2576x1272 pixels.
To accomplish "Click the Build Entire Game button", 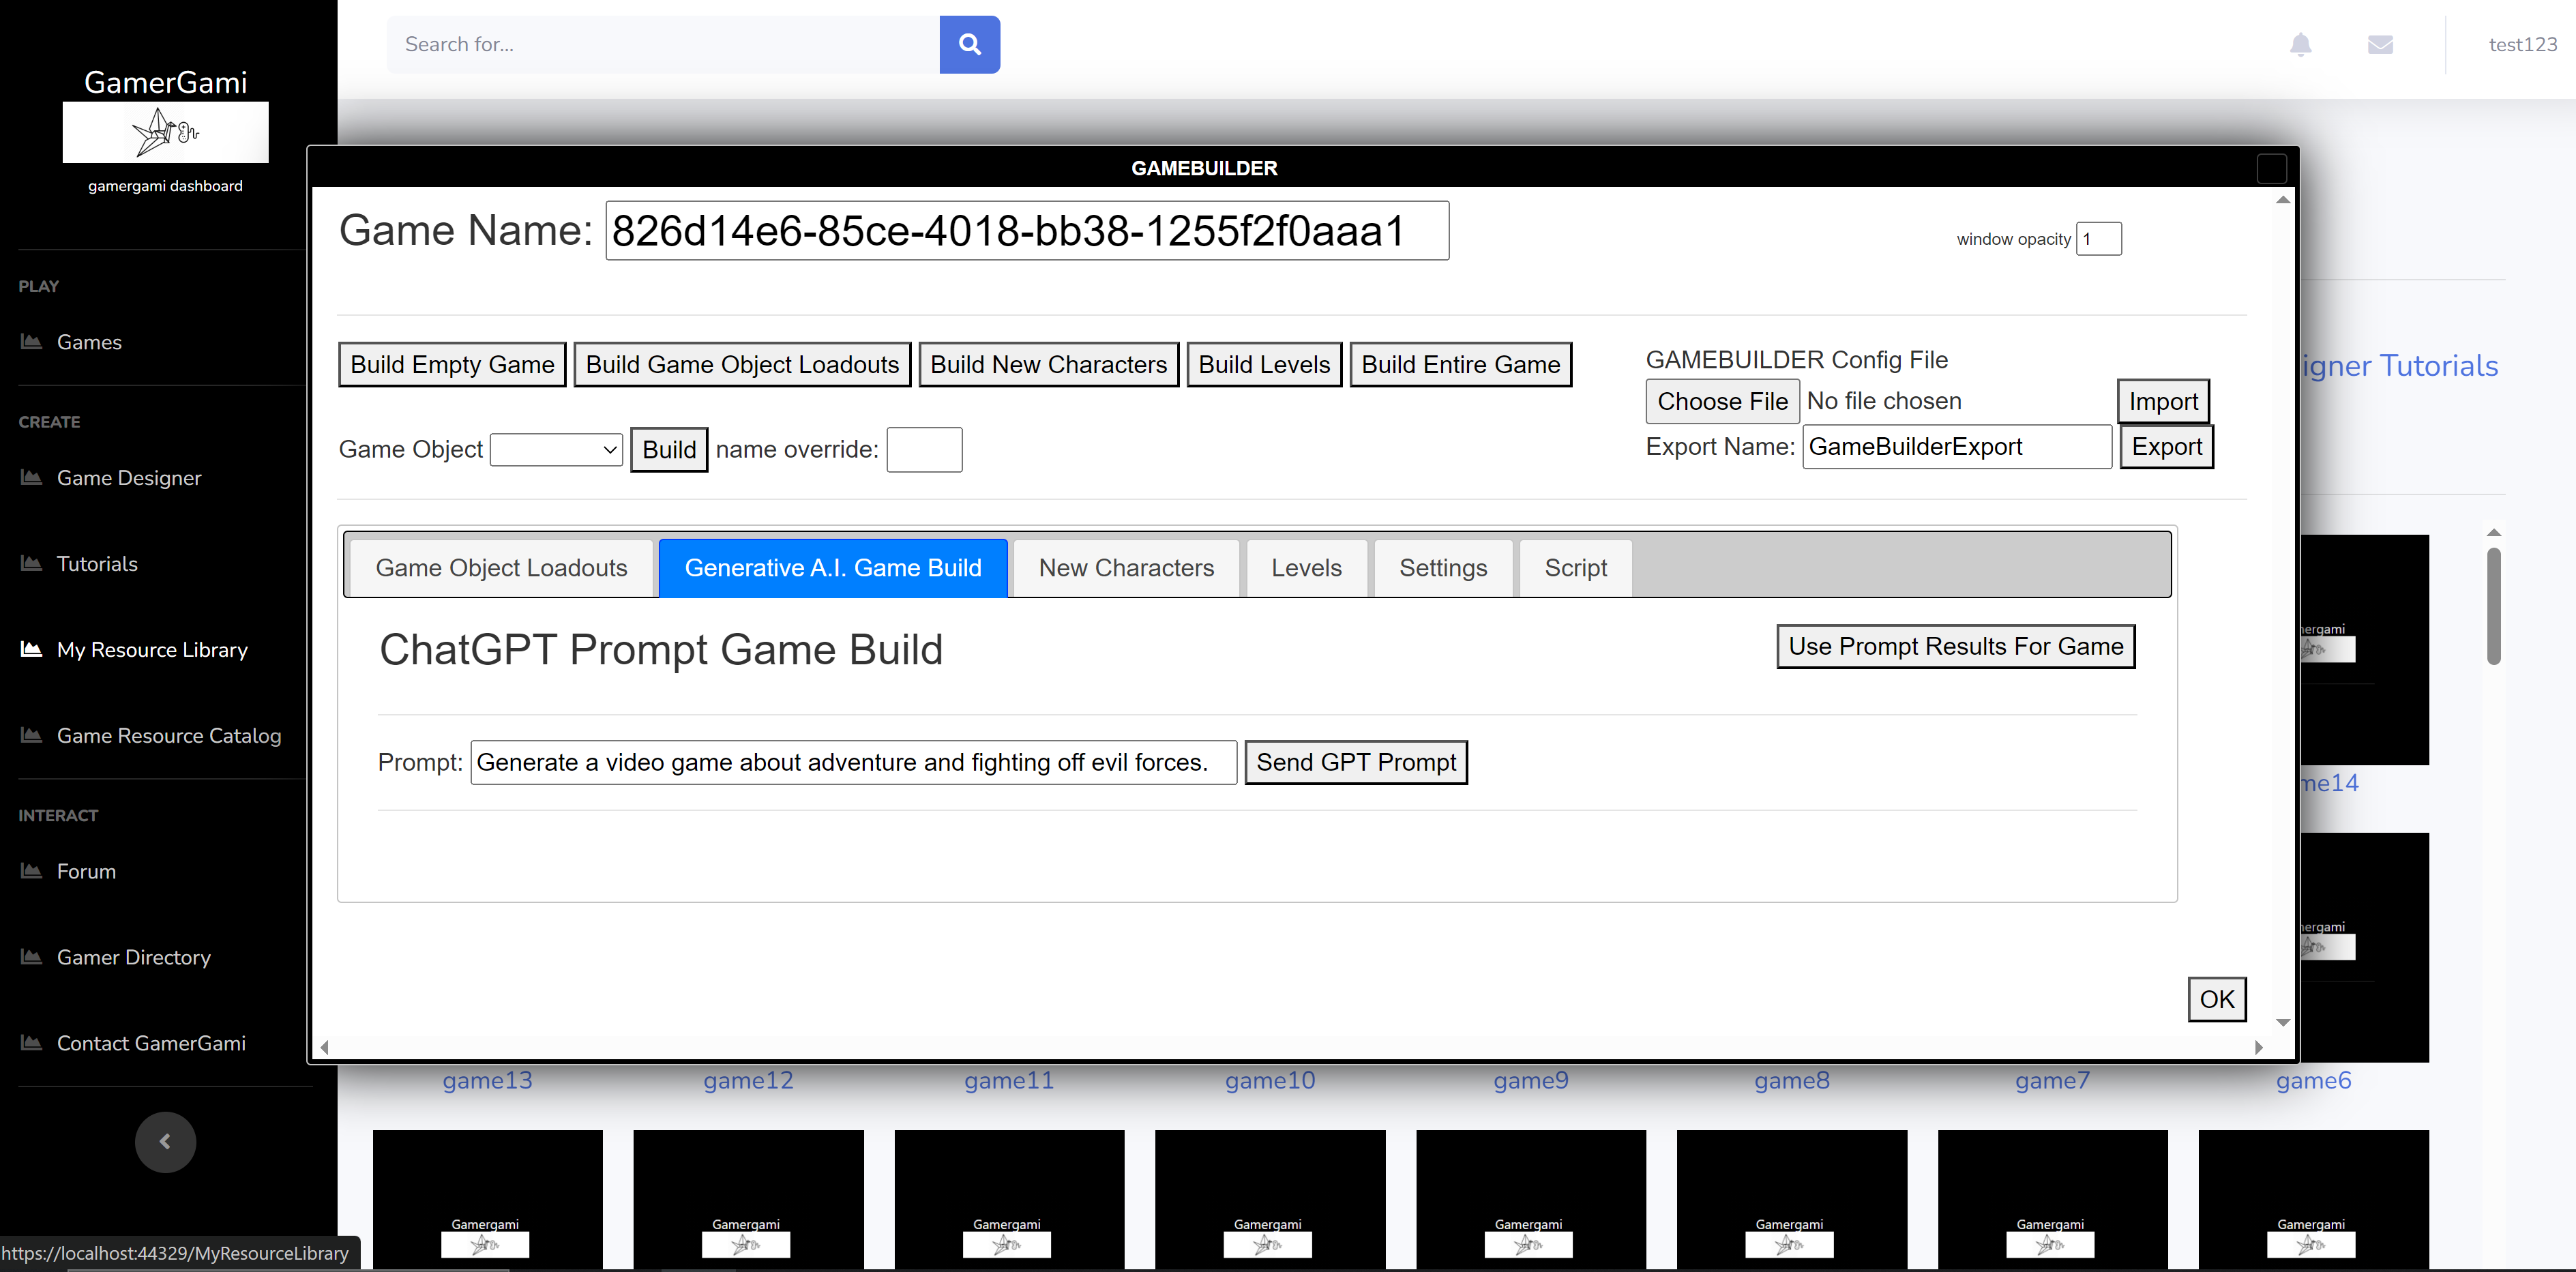I will pos(1460,365).
